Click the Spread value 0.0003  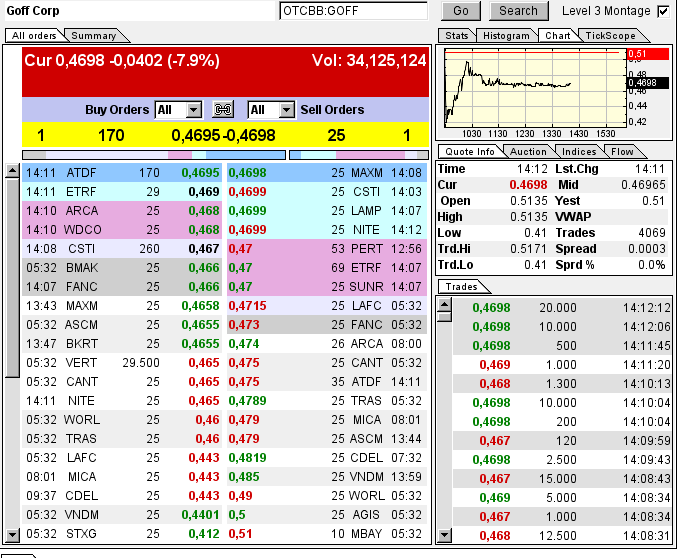pos(647,249)
